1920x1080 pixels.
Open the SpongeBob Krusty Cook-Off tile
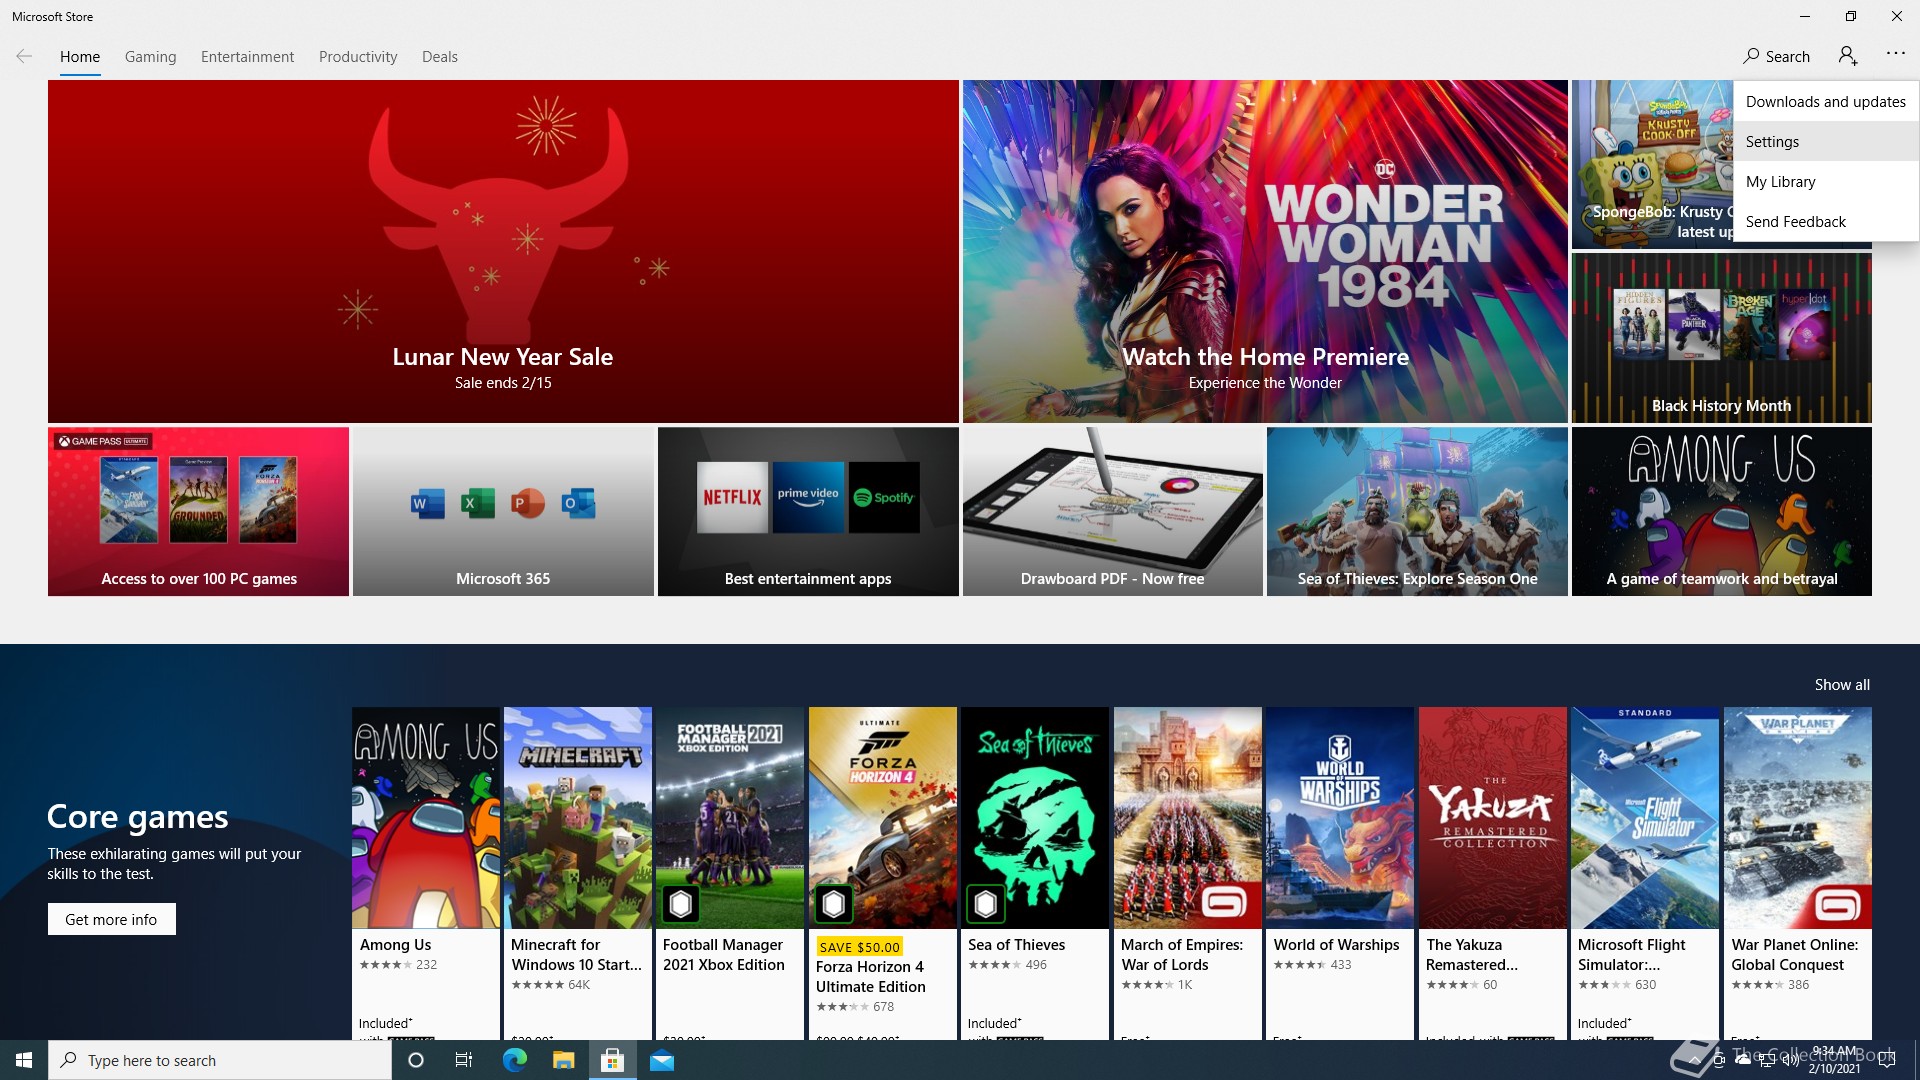pyautogui.click(x=1652, y=165)
